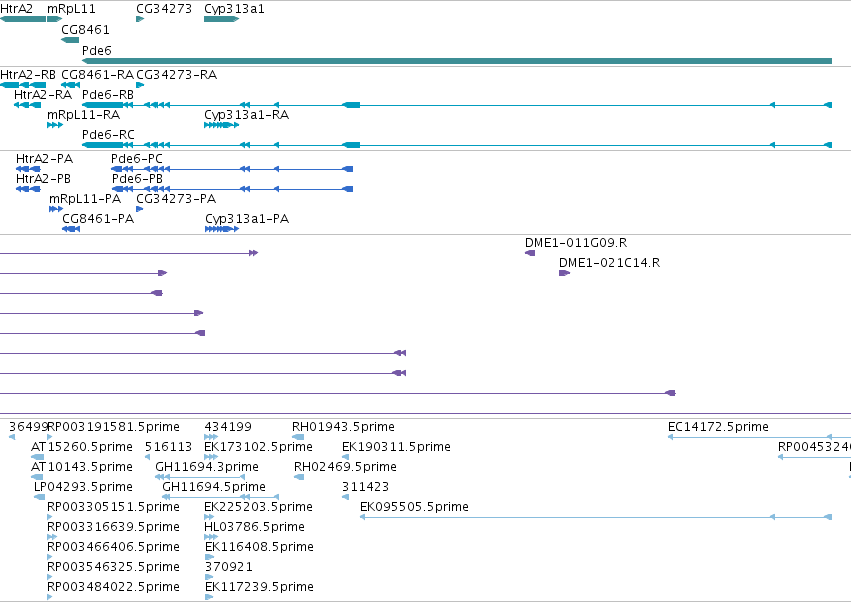Click the HtrA2-RB transcript label

(28, 74)
